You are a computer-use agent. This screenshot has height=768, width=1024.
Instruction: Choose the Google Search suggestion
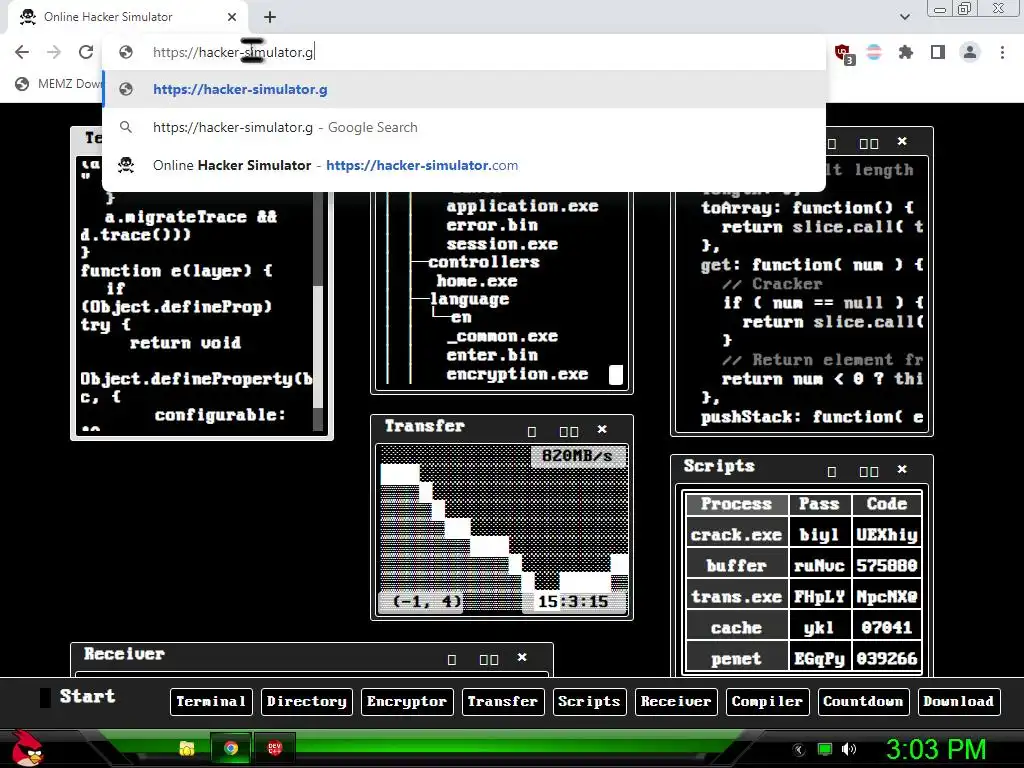coord(464,127)
